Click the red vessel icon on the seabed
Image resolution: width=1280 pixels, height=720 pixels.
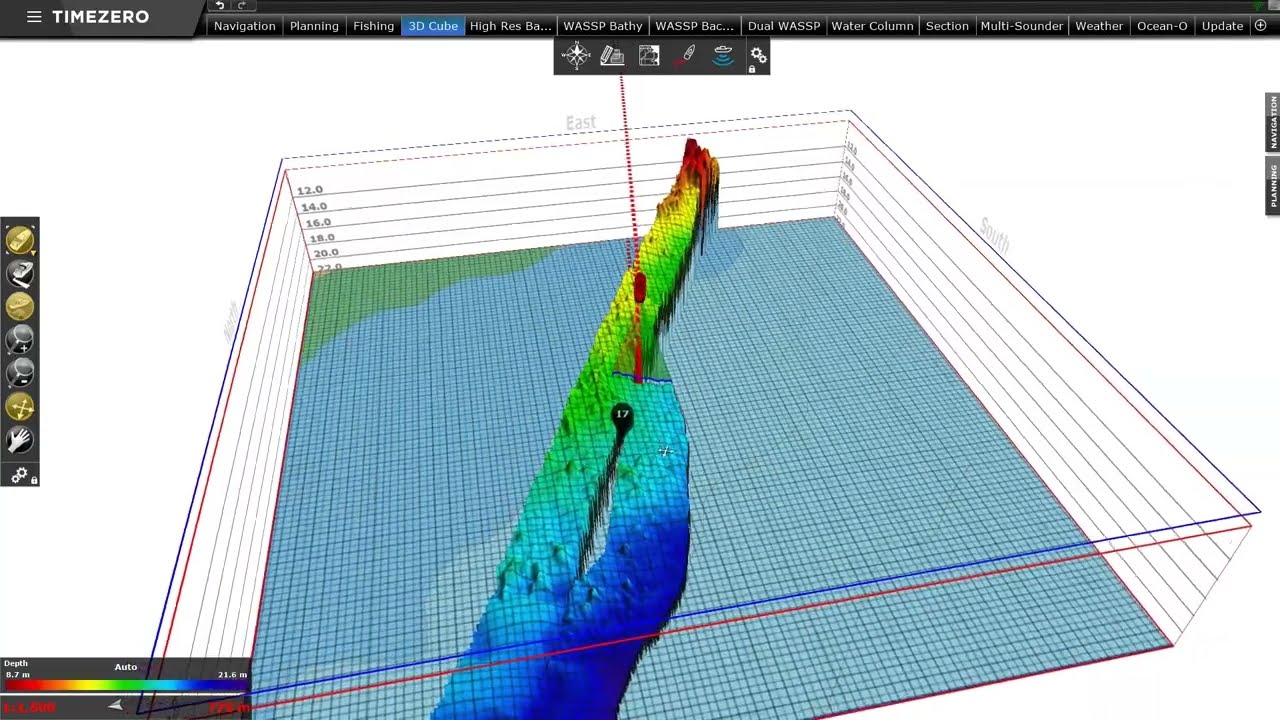(x=640, y=289)
